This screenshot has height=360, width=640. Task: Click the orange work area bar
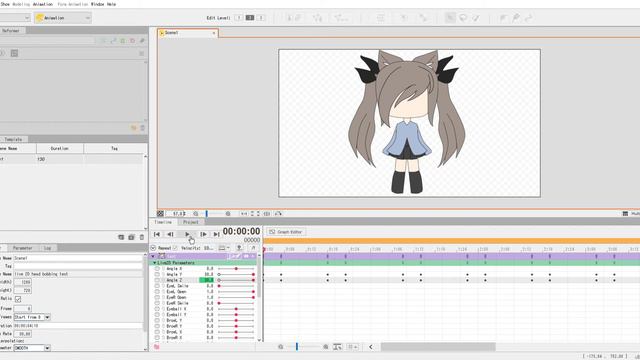click(451, 241)
